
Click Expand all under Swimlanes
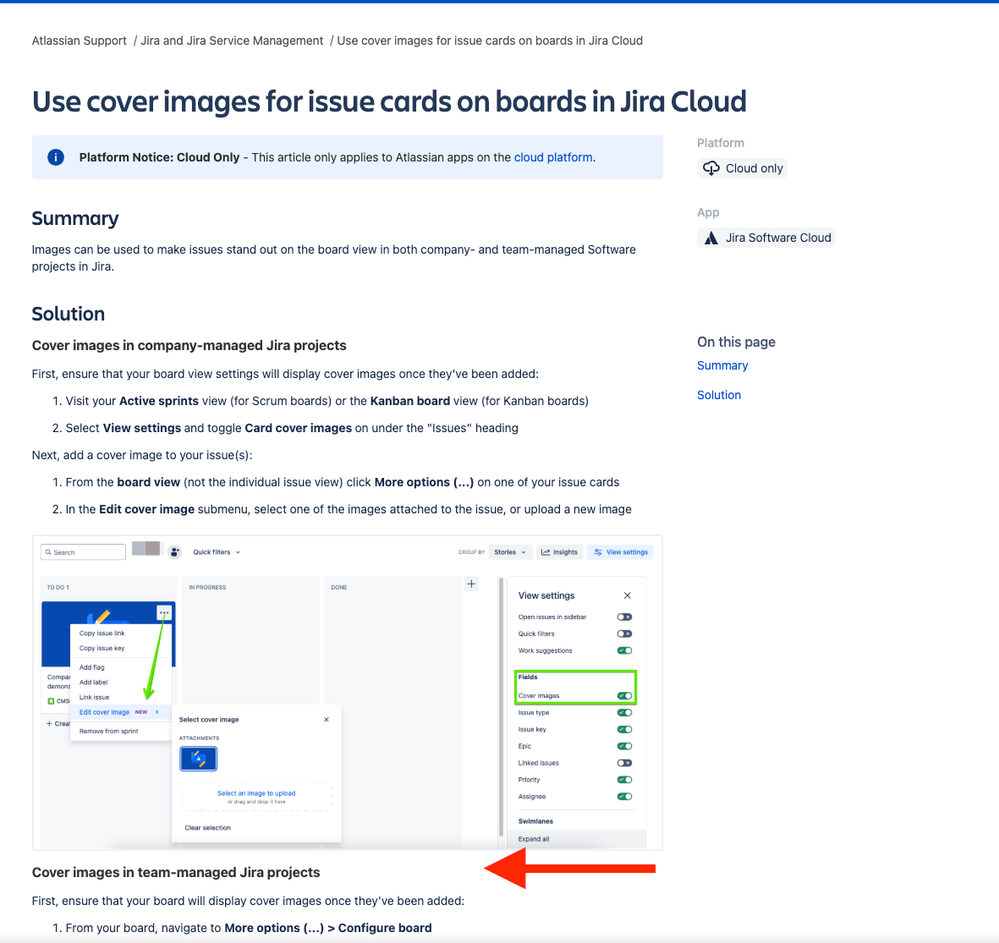click(533, 839)
